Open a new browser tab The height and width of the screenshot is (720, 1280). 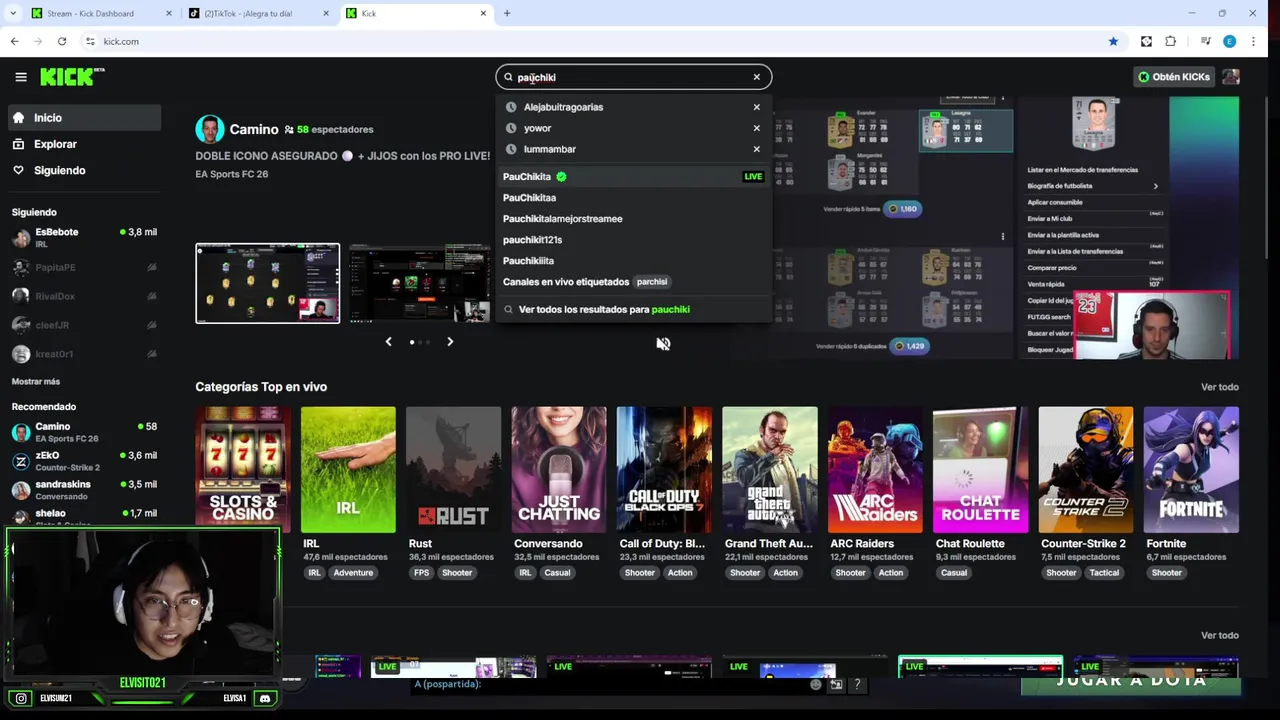click(507, 13)
